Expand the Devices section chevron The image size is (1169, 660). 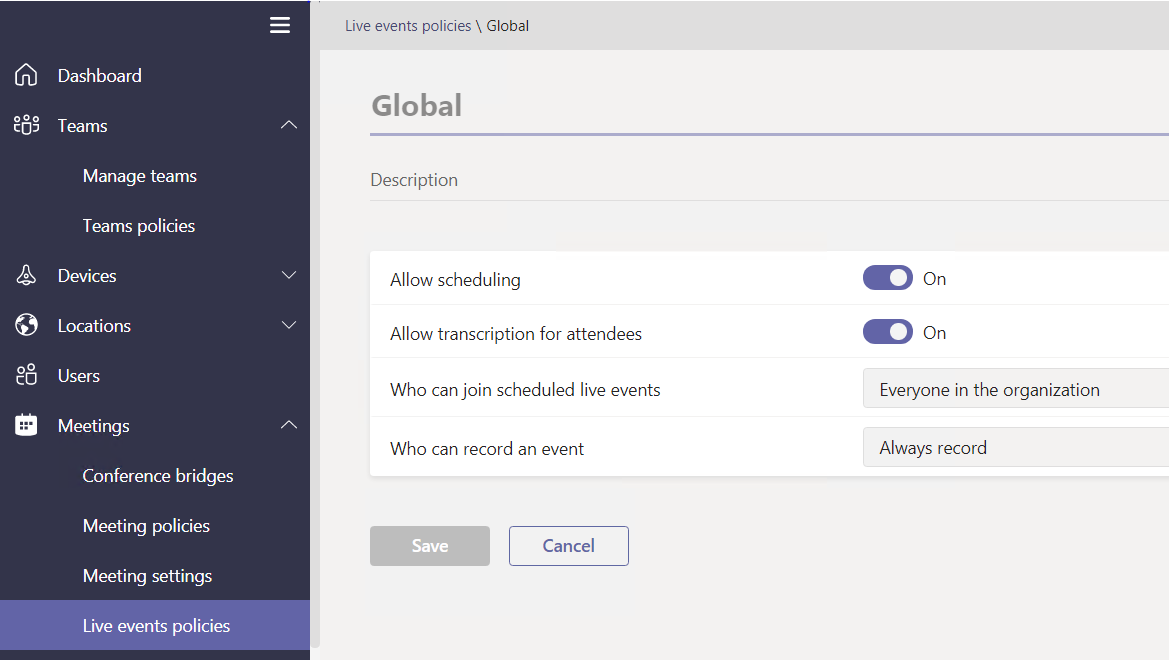(289, 275)
